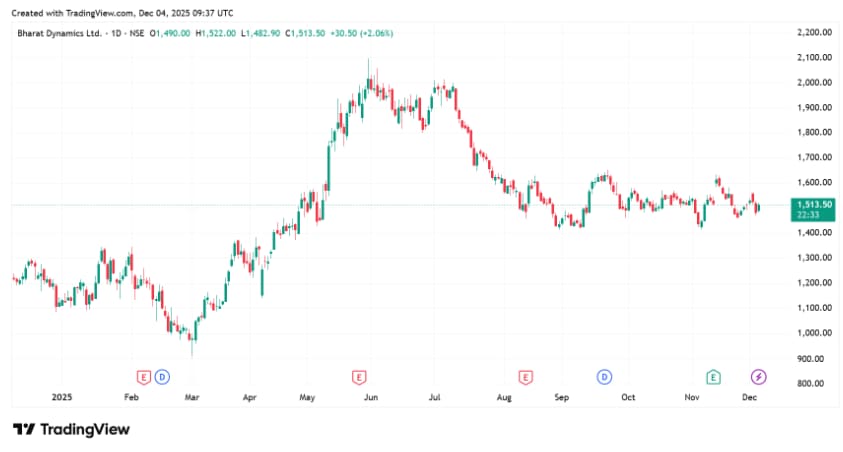Image resolution: width=843 pixels, height=452 pixels.
Task: Click the red earnings marker in early February
Action: (x=143, y=376)
